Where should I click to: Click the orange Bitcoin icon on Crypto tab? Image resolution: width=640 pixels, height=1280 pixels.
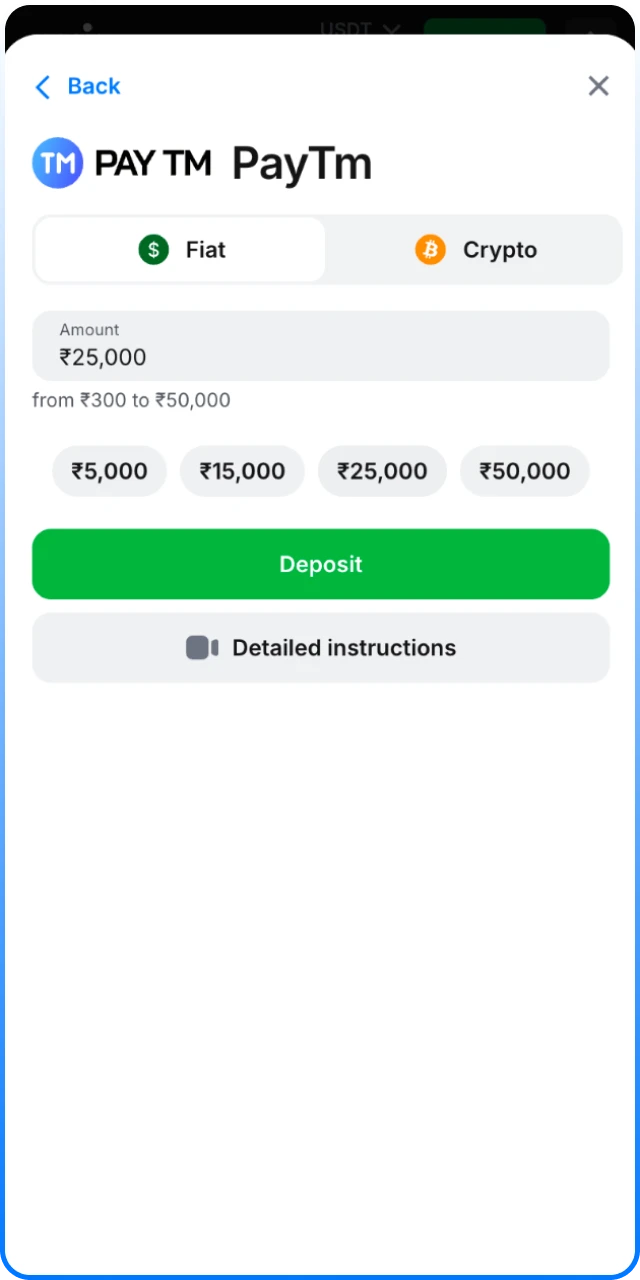[x=430, y=249]
